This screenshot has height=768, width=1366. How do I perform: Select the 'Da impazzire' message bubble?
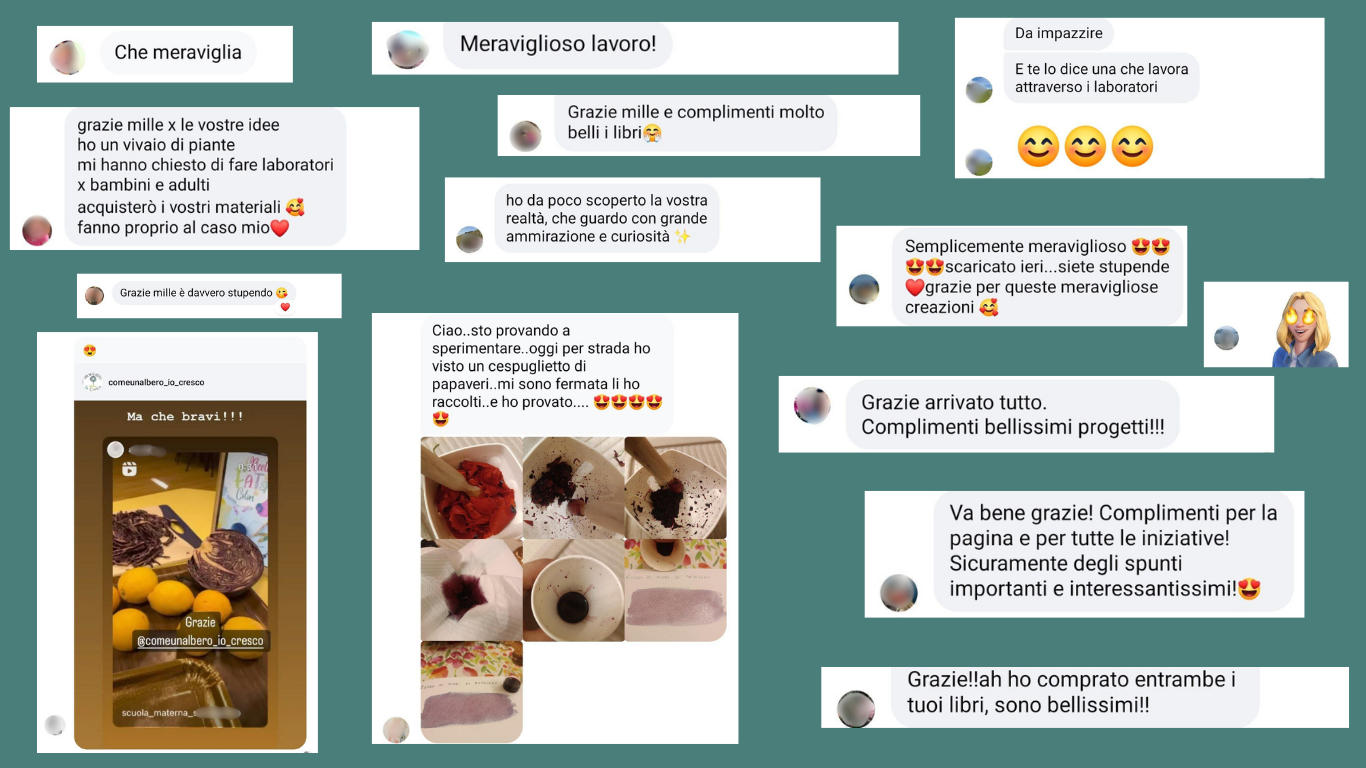tap(1058, 34)
